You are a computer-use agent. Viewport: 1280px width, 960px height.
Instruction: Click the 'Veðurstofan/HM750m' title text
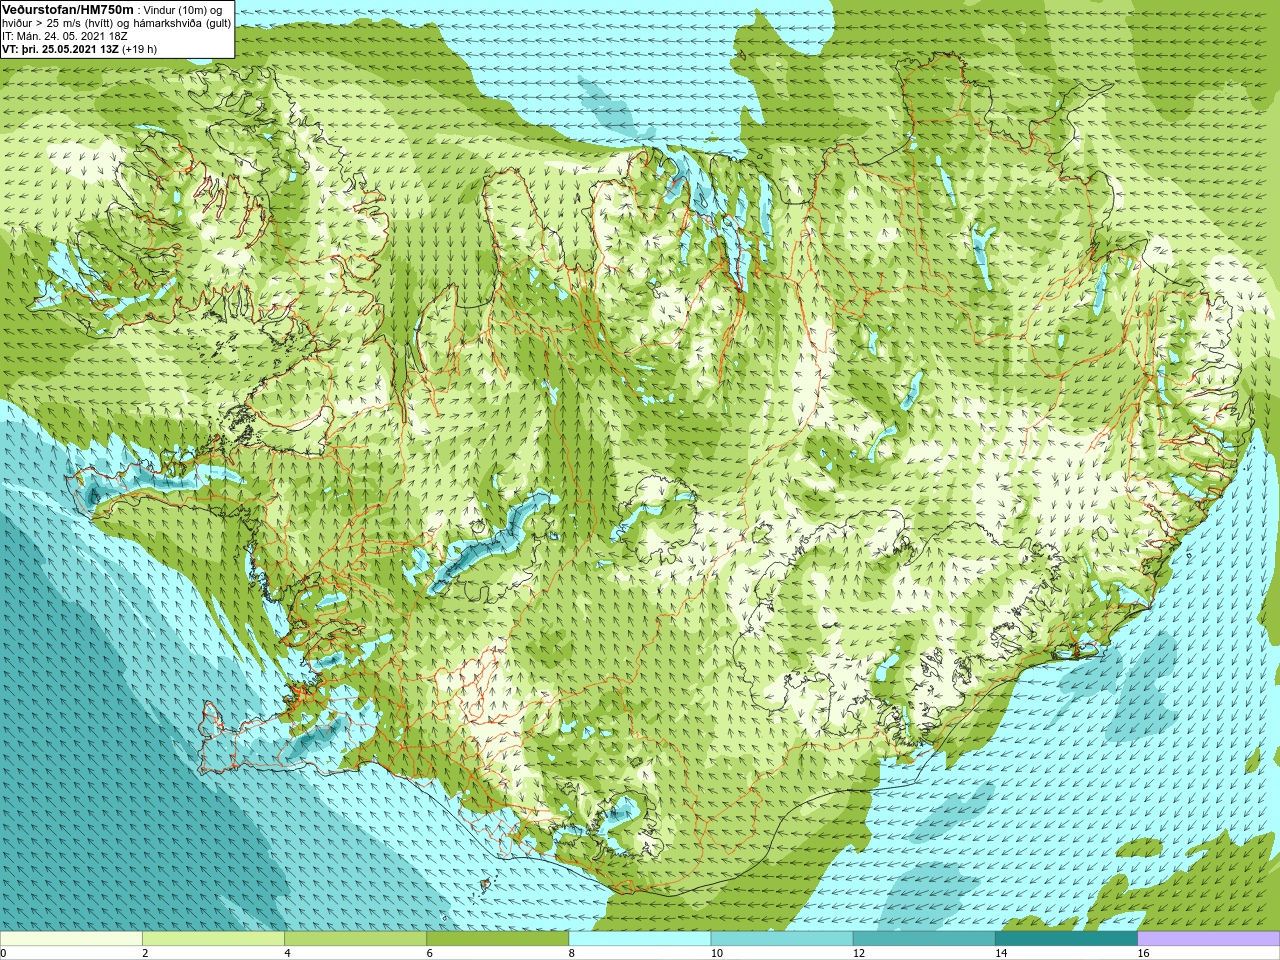pos(68,9)
